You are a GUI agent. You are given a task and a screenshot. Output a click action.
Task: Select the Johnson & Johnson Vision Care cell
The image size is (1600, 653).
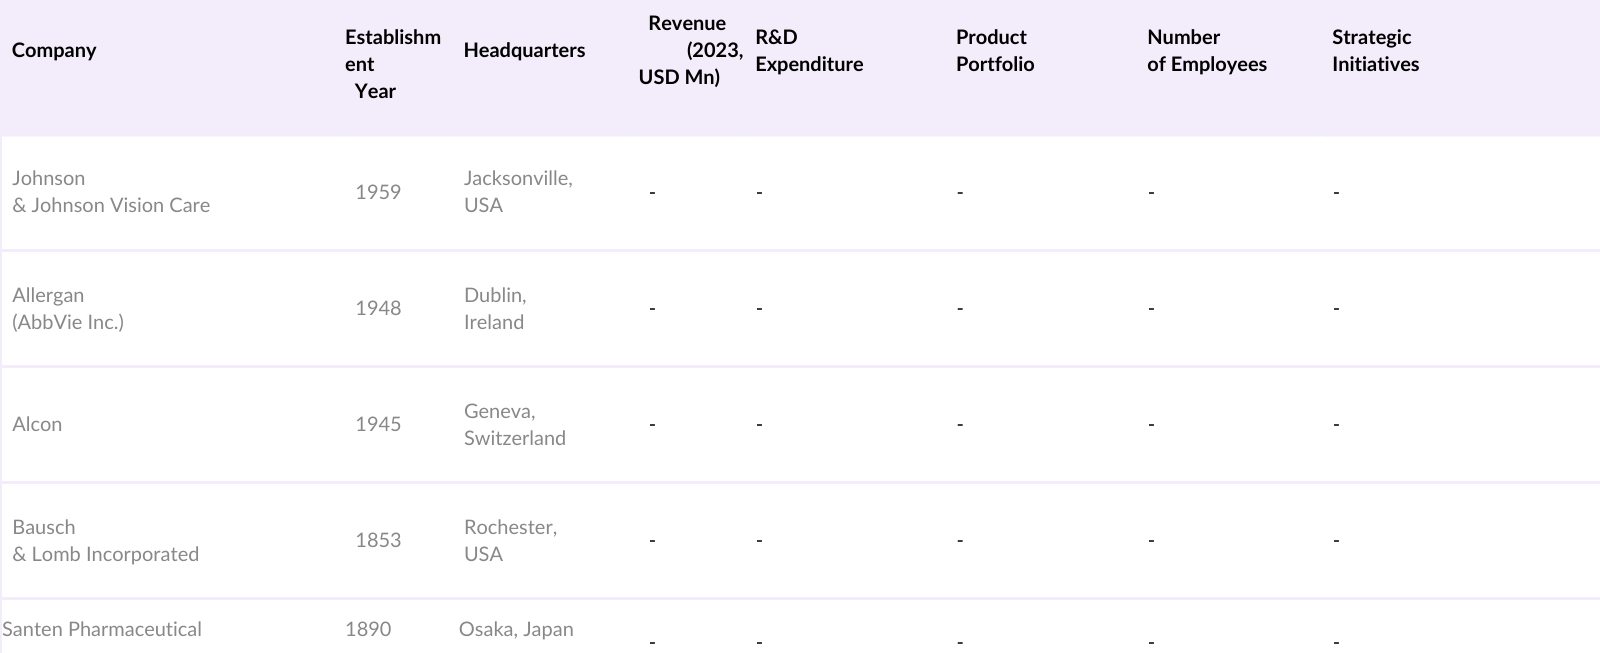(x=111, y=191)
